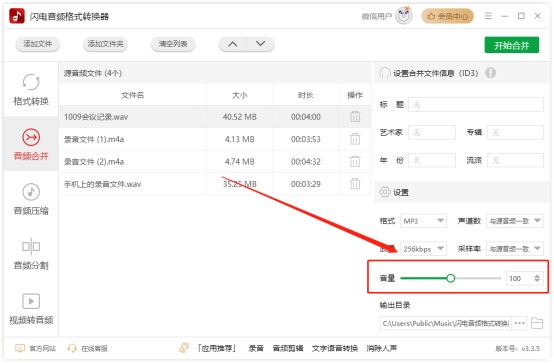
Task: Click 清空列表 clear list button
Action: click(173, 44)
